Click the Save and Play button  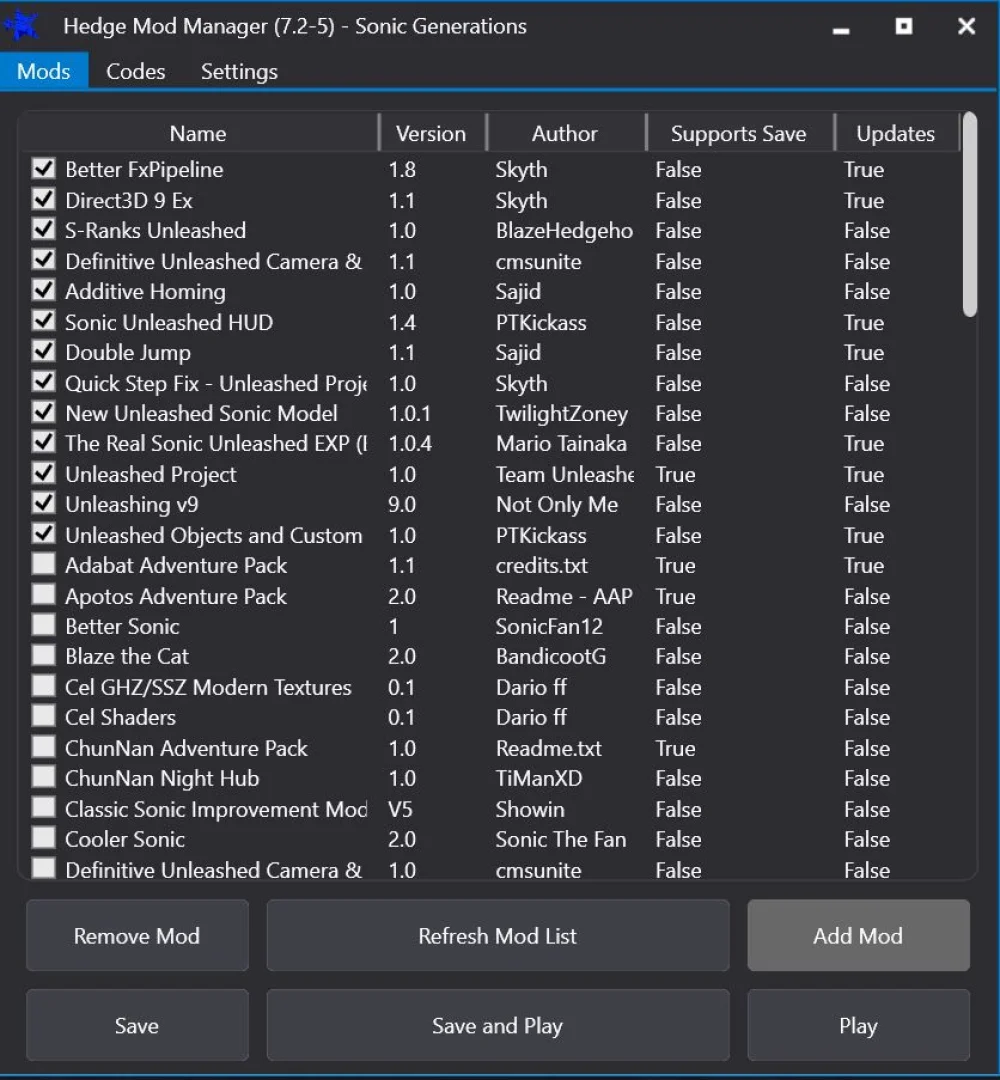[x=497, y=1025]
